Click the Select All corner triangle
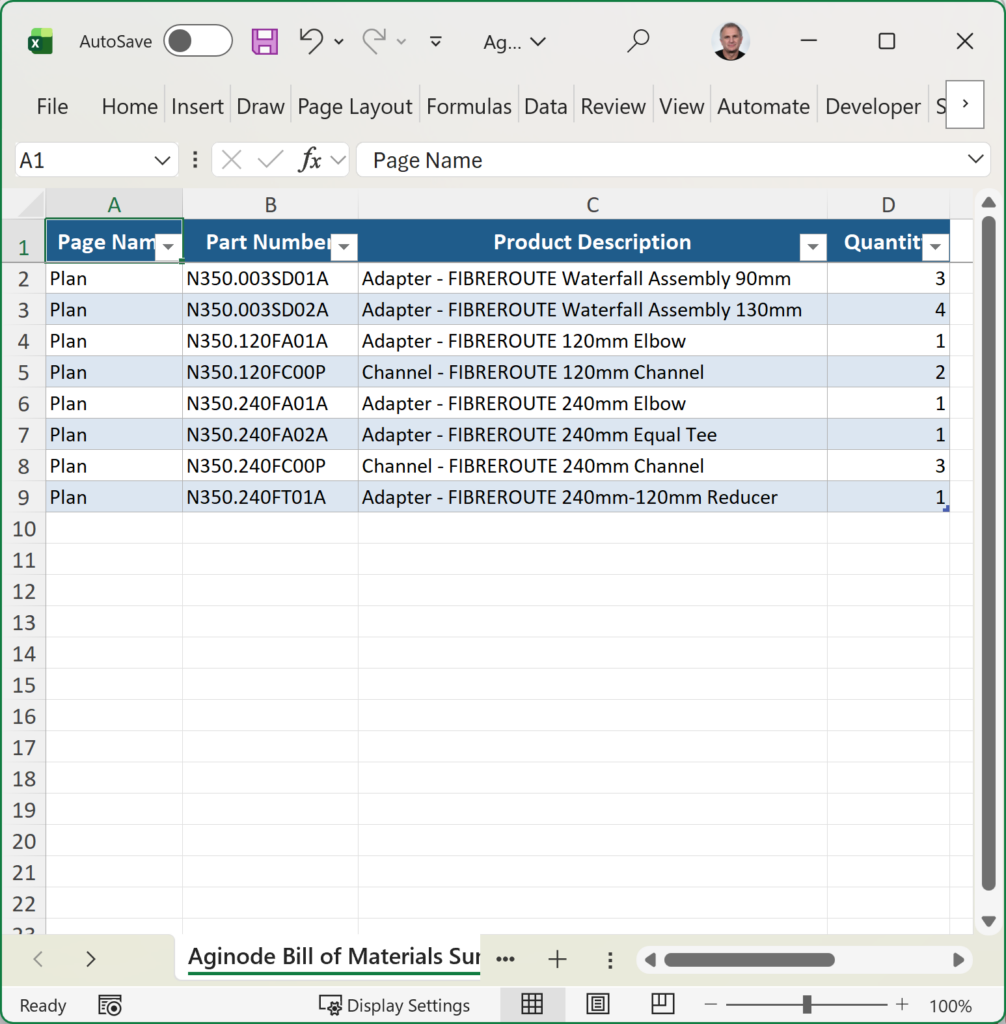The image size is (1006, 1024). [29, 204]
